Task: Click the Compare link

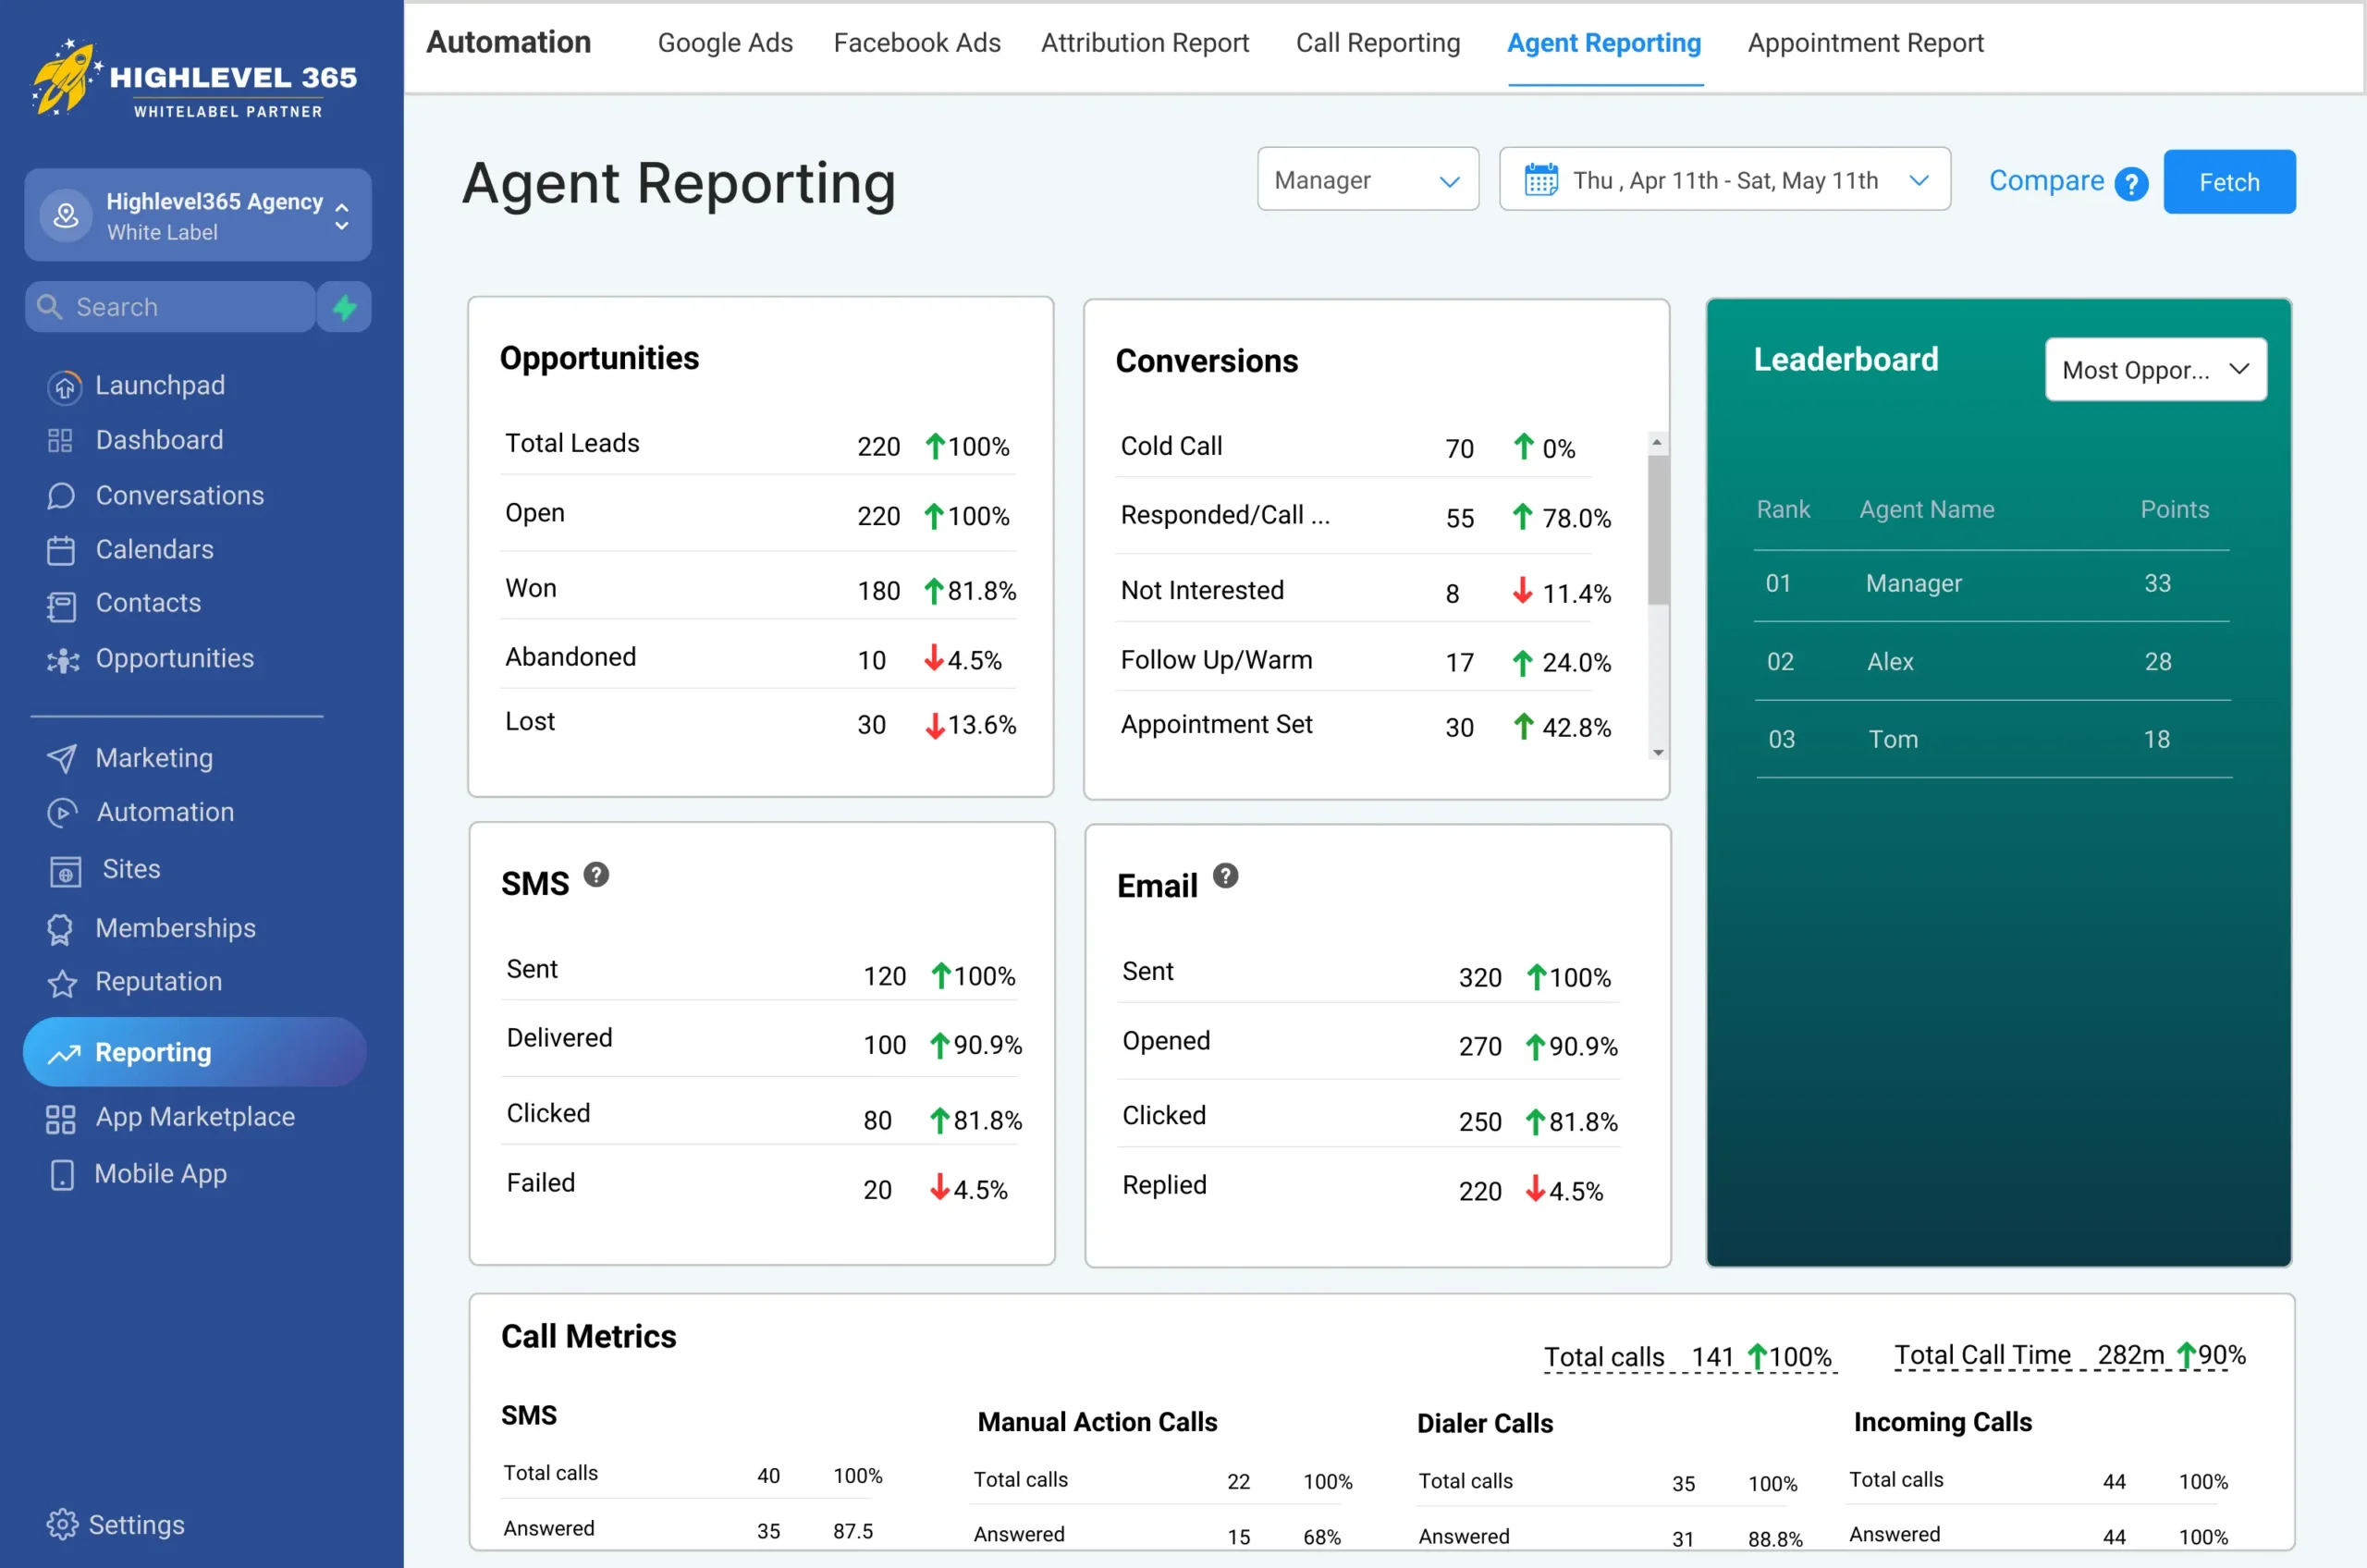Action: click(x=2045, y=181)
